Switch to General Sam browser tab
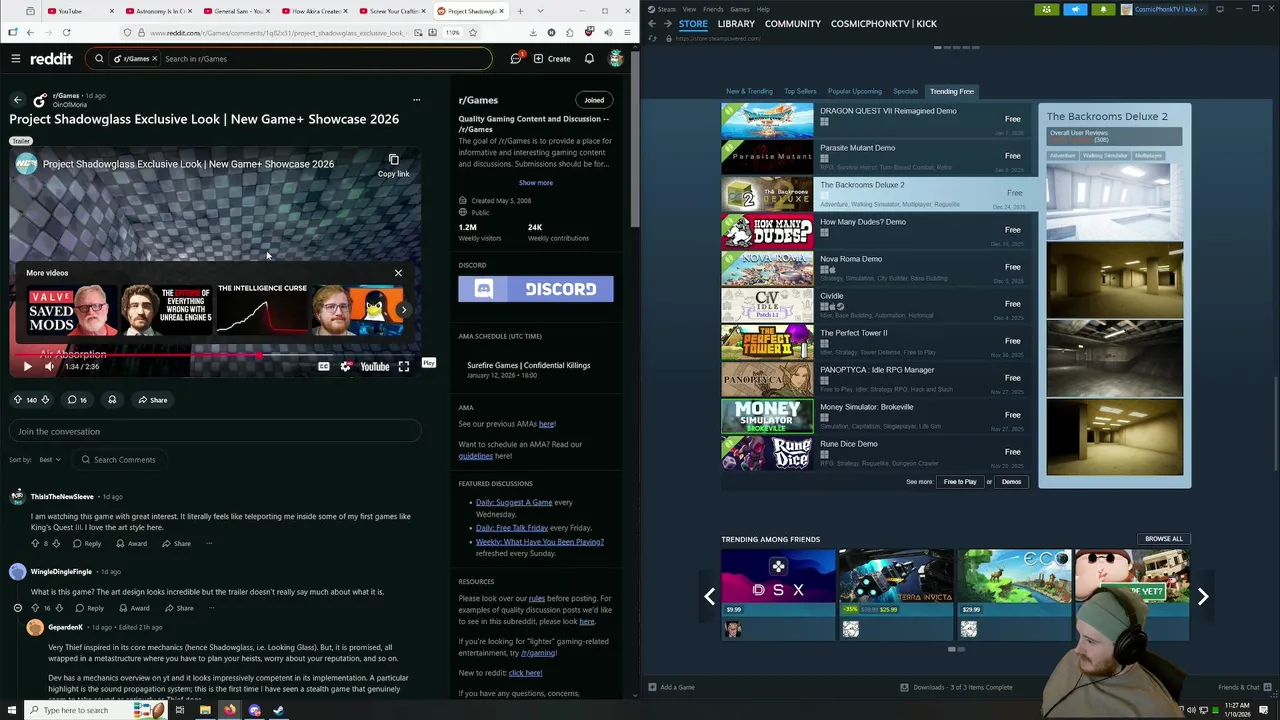Screen dimensions: 1280x720 [x=237, y=11]
